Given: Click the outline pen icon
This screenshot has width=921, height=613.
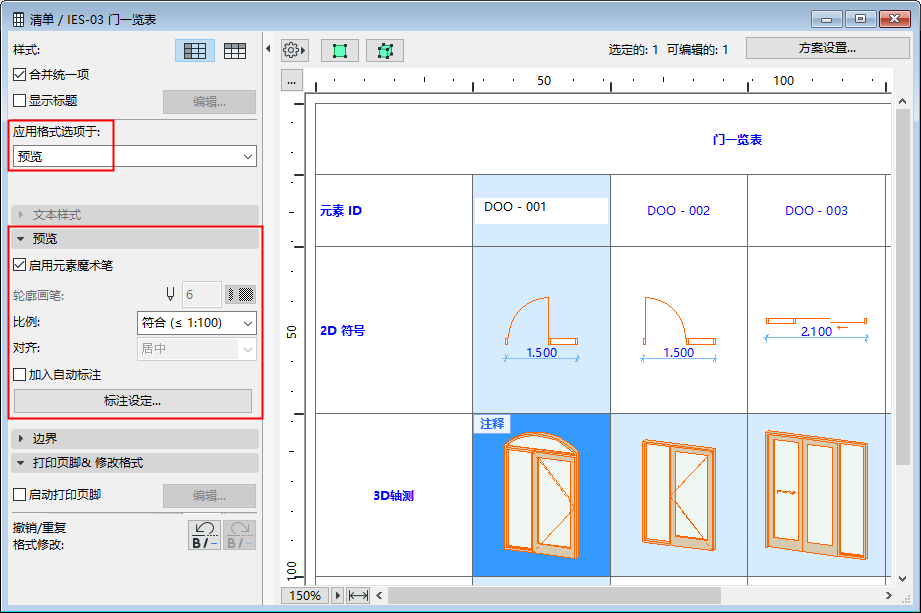Looking at the screenshot, I should pos(170,294).
